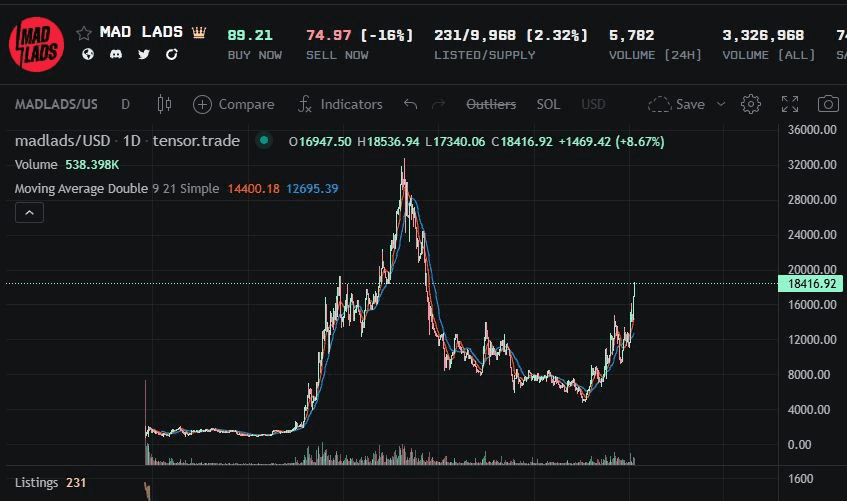Viewport: 847px width, 501px height.
Task: Click the green market status dot
Action: [264, 141]
